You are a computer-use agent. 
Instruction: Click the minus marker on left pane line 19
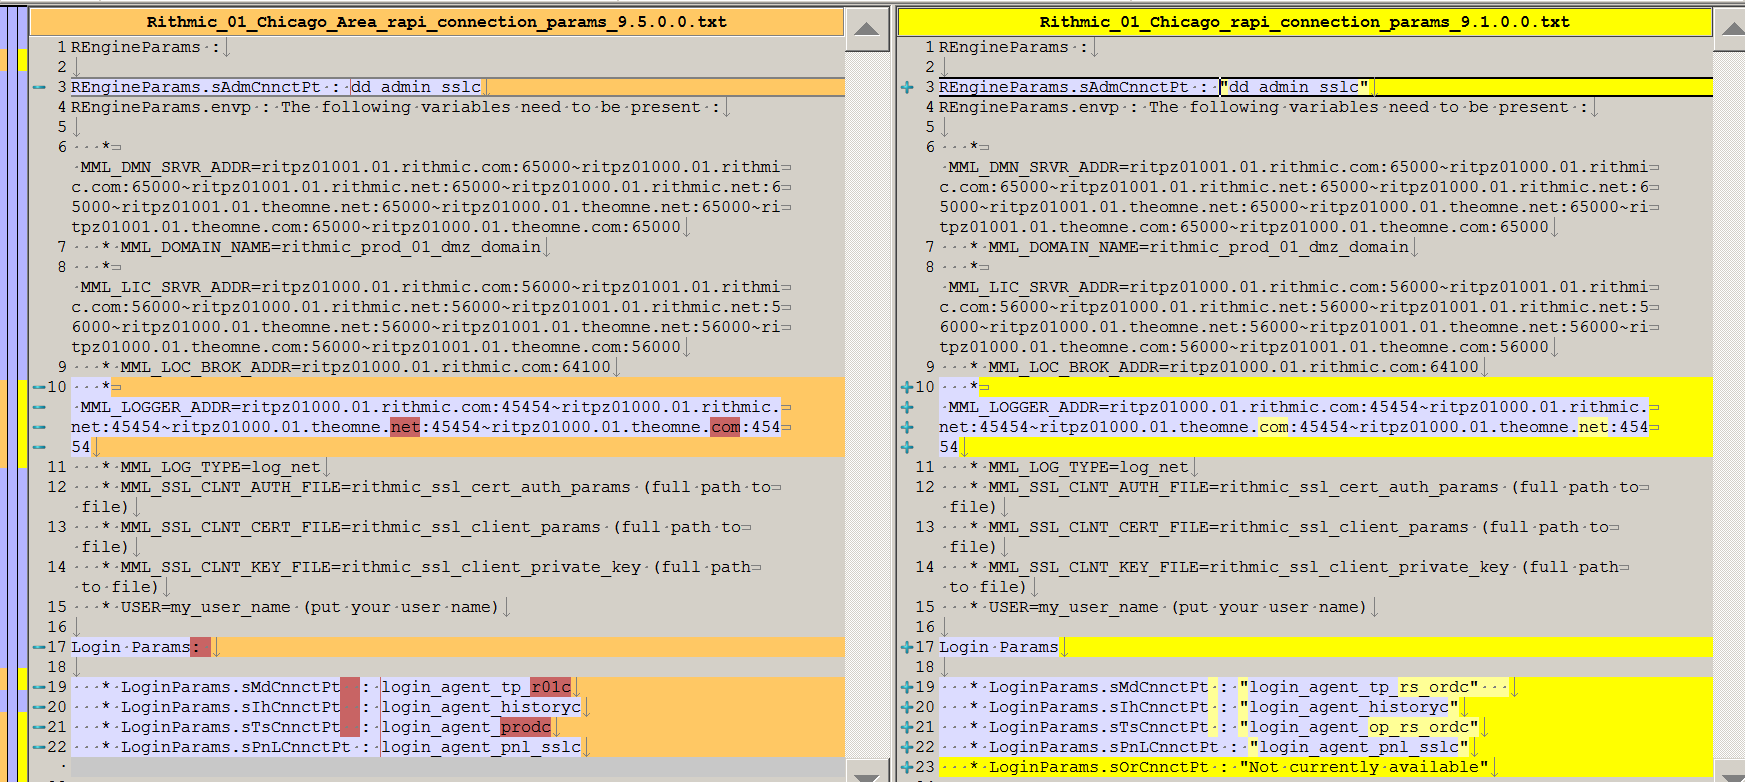39,687
